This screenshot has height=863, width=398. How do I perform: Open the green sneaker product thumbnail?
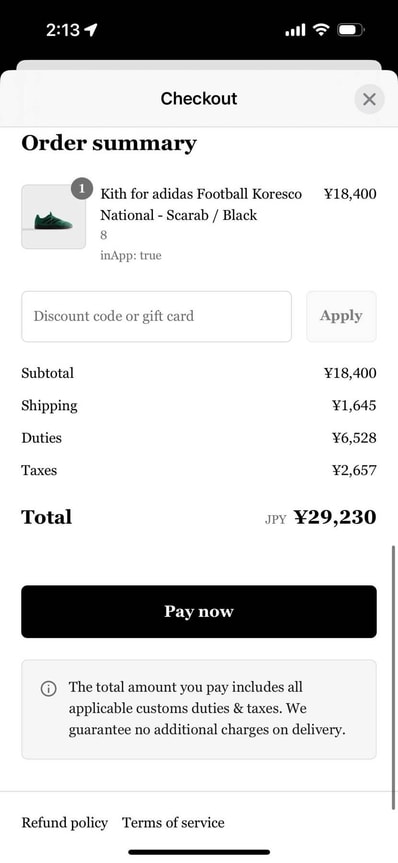coord(53,217)
